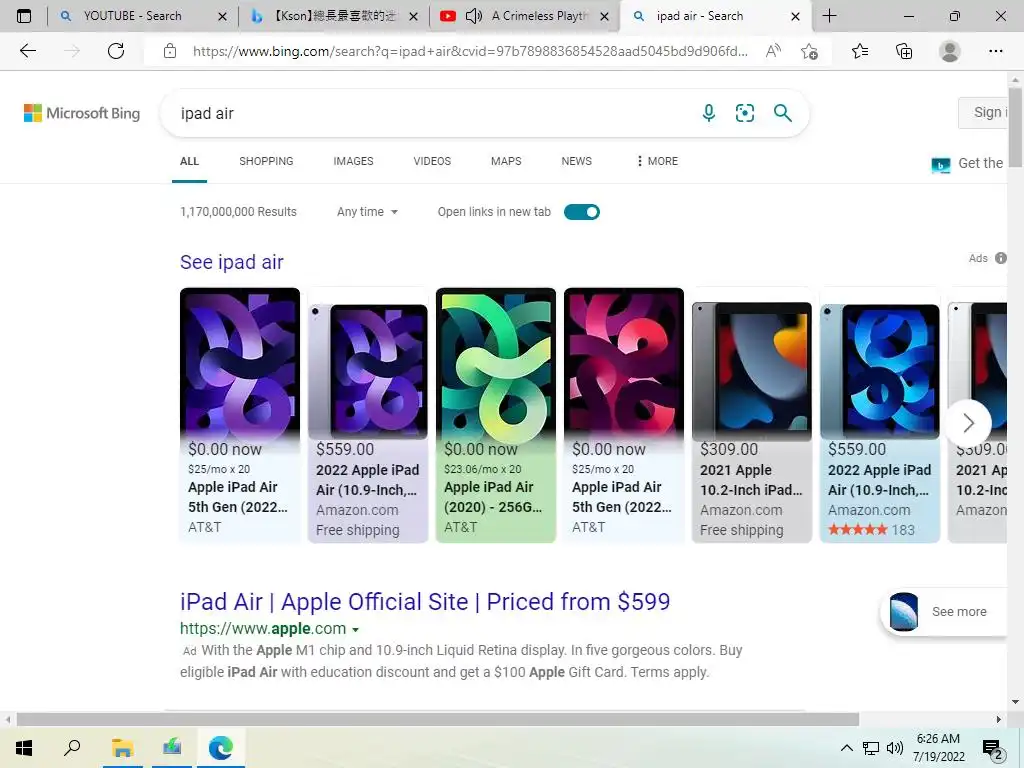
Task: Select the SHOPPING search tab
Action: (266, 161)
